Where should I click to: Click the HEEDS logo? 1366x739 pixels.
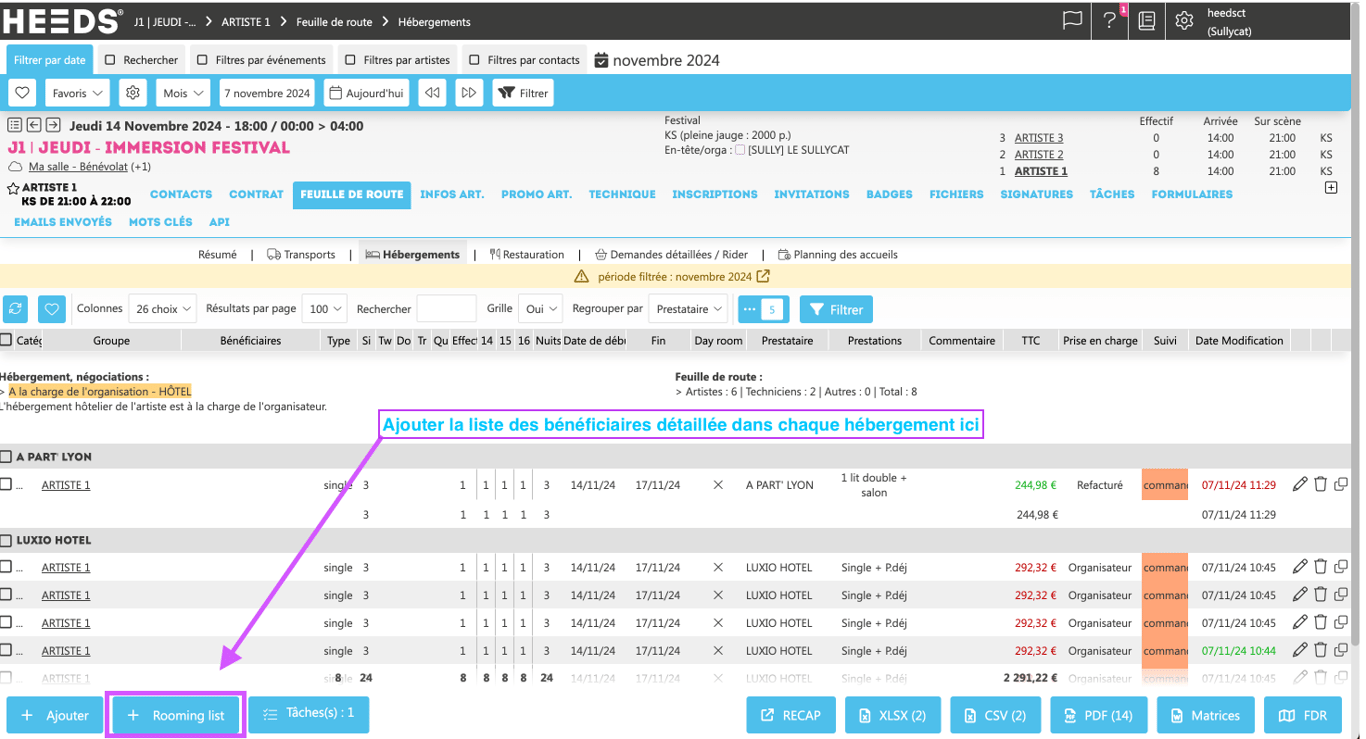tap(62, 20)
